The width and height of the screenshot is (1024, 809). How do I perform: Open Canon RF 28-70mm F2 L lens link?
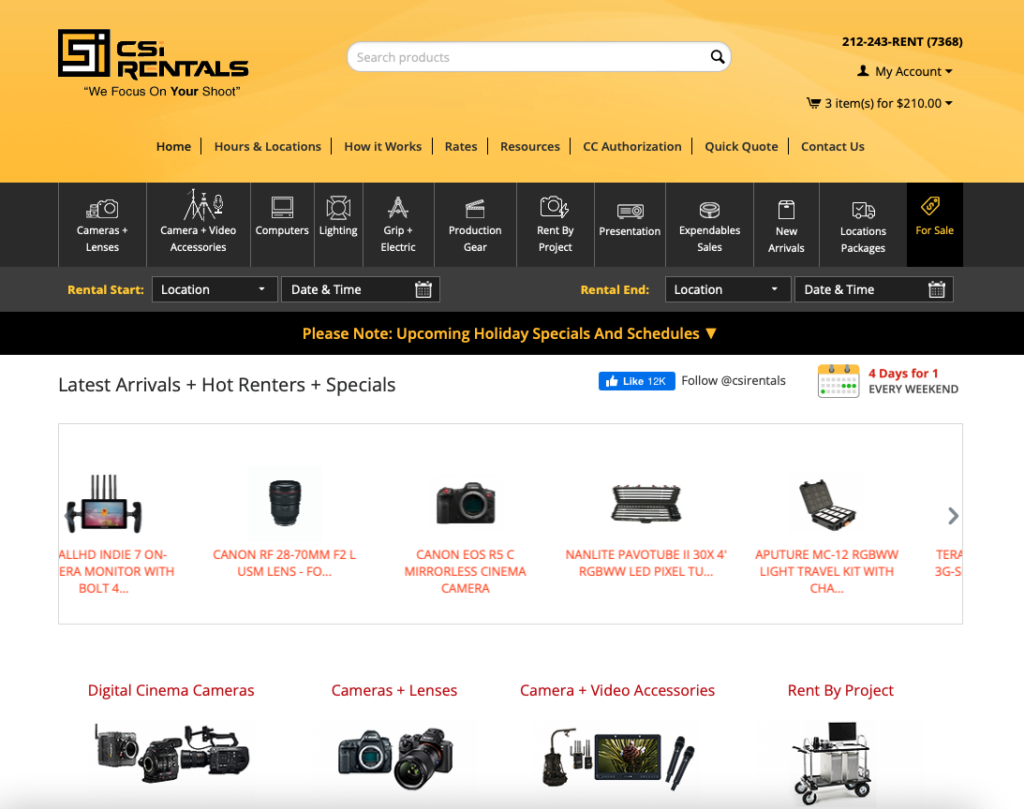[x=284, y=563]
